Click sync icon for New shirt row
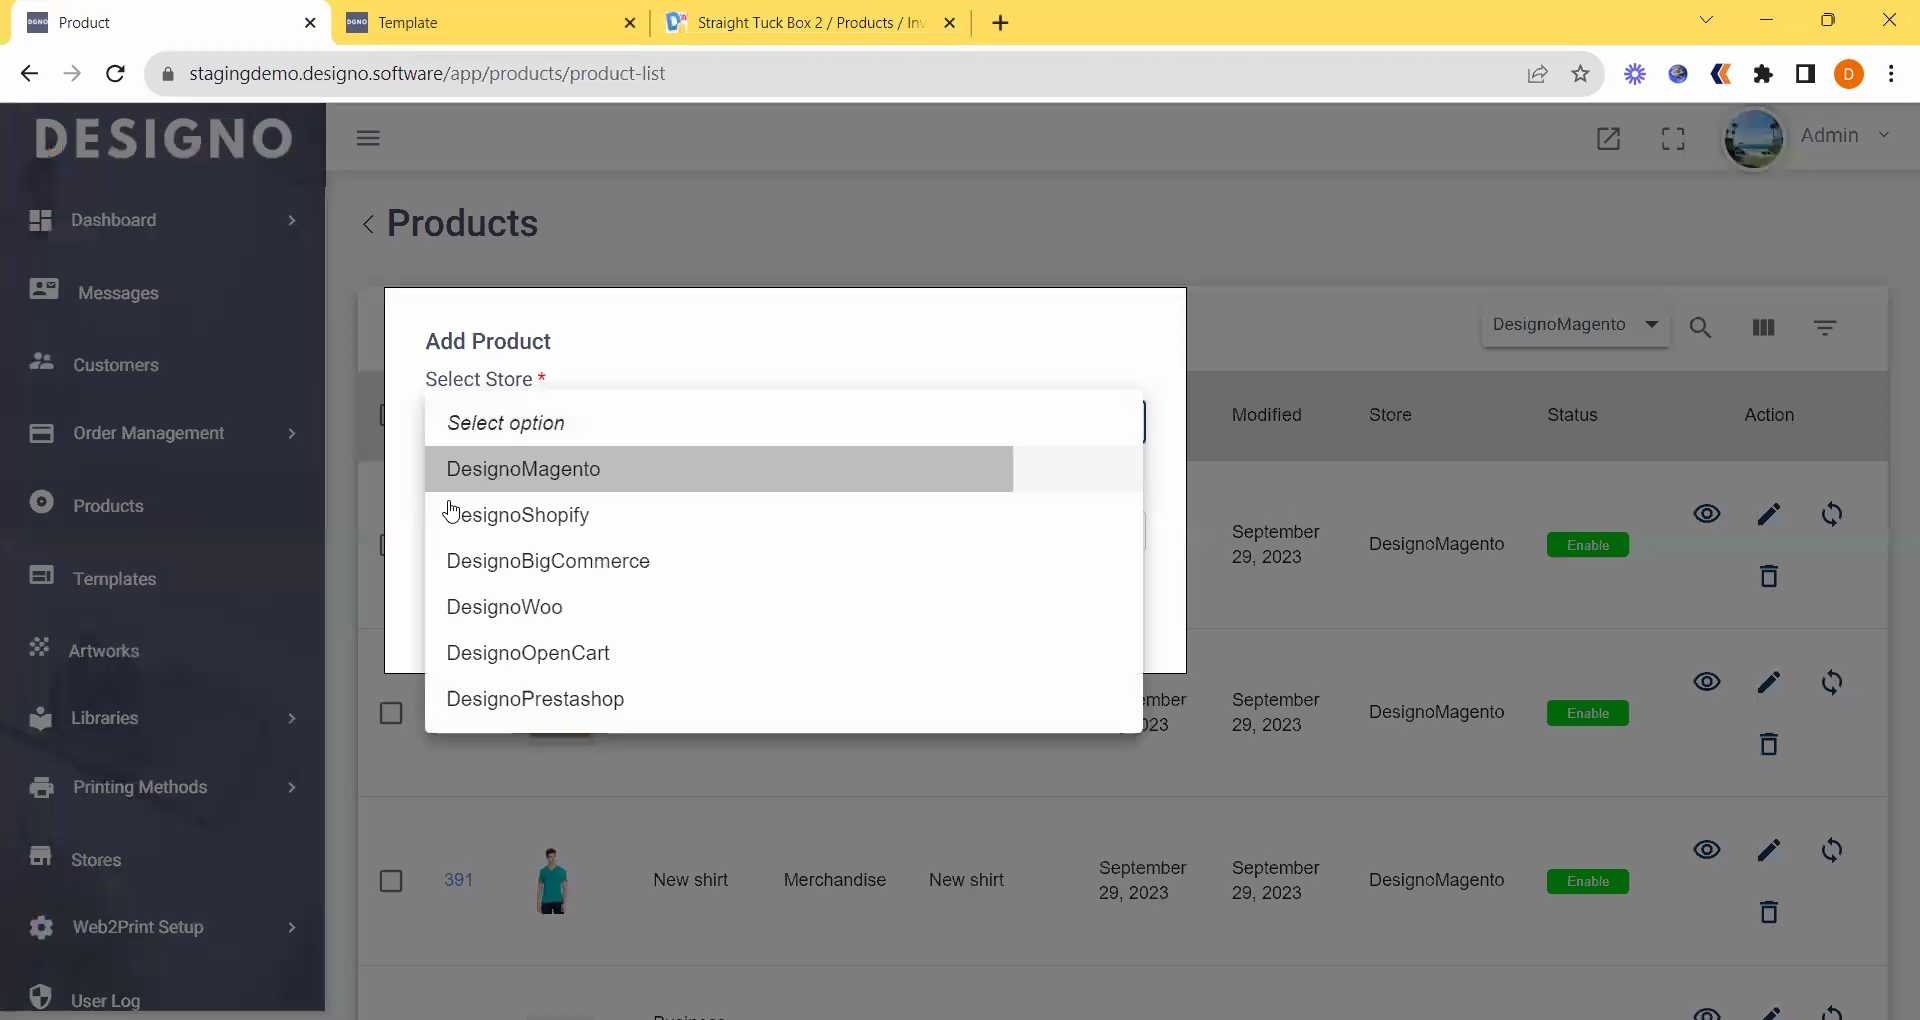 1831,850
